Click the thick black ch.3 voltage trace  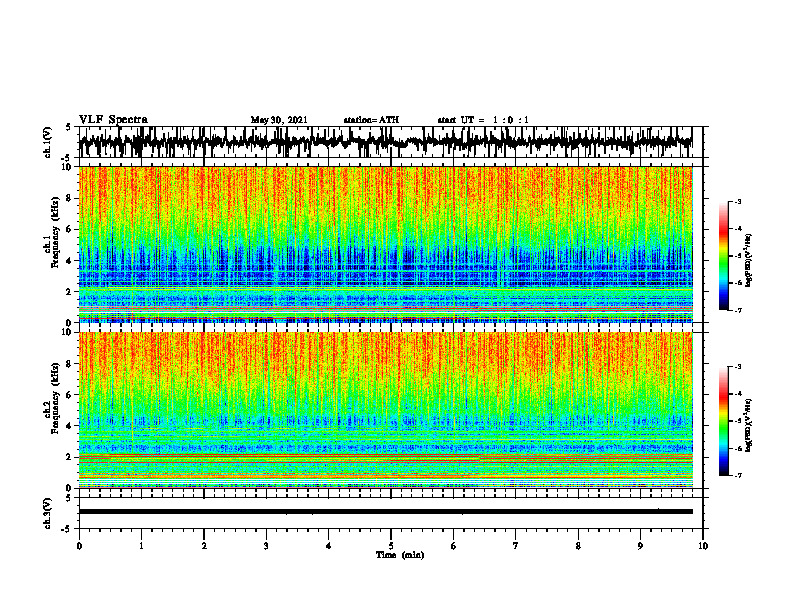385,512
